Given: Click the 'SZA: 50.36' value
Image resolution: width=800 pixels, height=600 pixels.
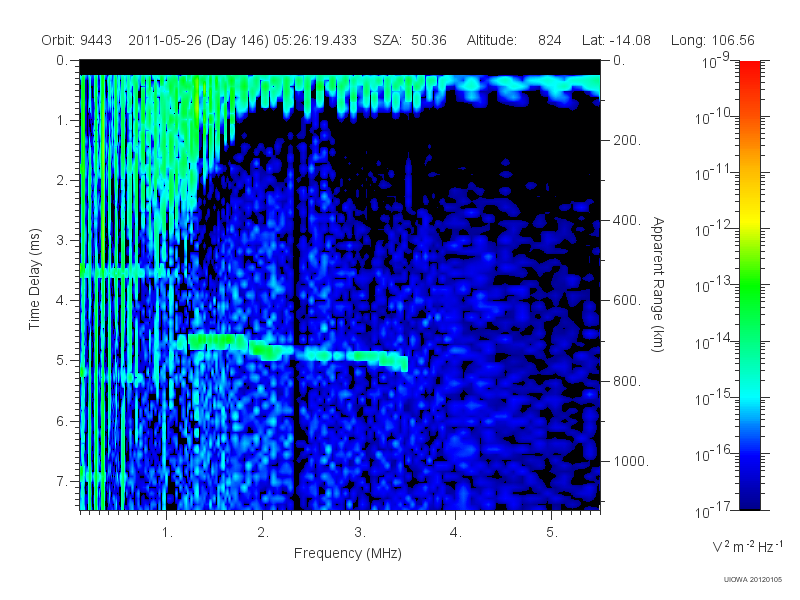Looking at the screenshot, I should [x=410, y=40].
